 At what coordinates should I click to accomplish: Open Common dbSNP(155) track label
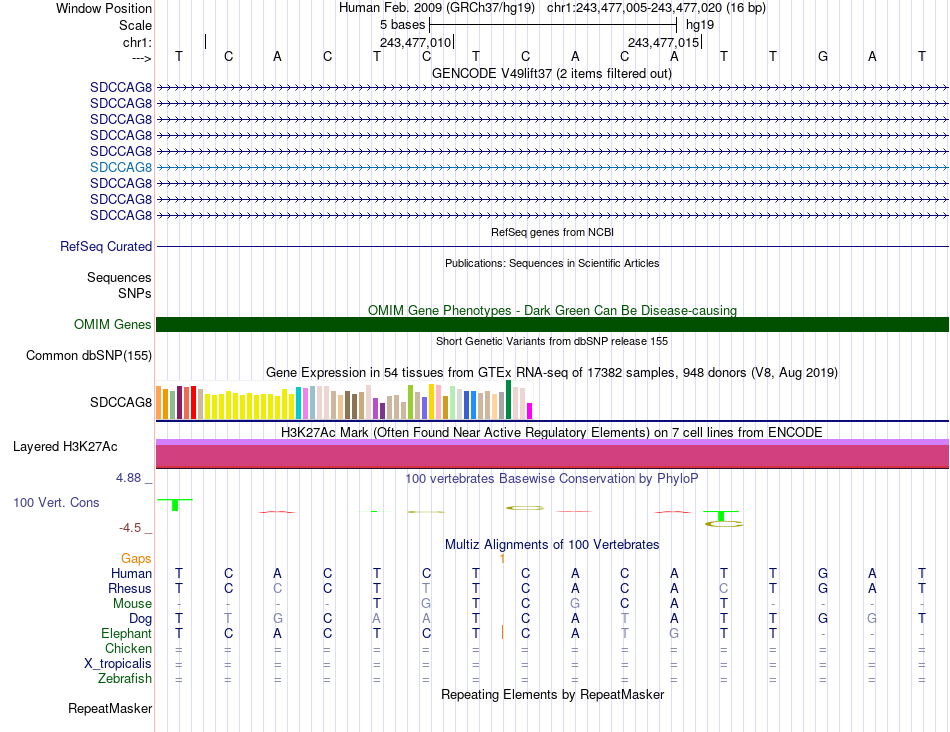coord(88,356)
